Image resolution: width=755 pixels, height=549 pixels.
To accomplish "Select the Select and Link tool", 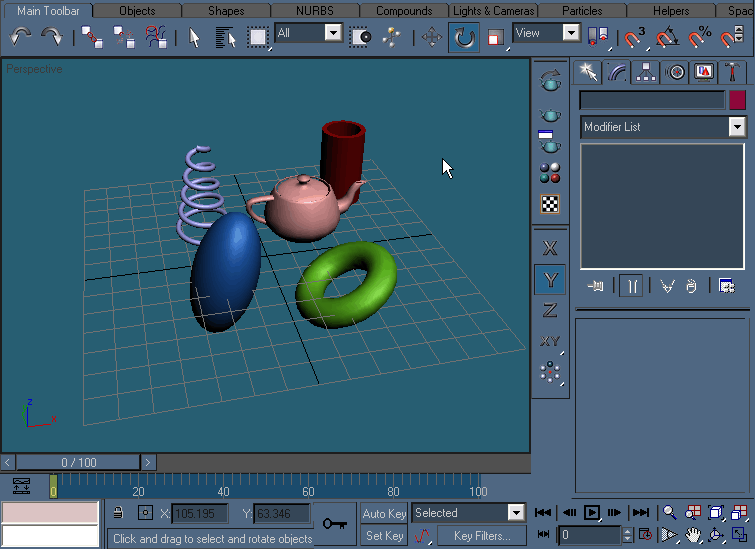I will click(x=91, y=37).
